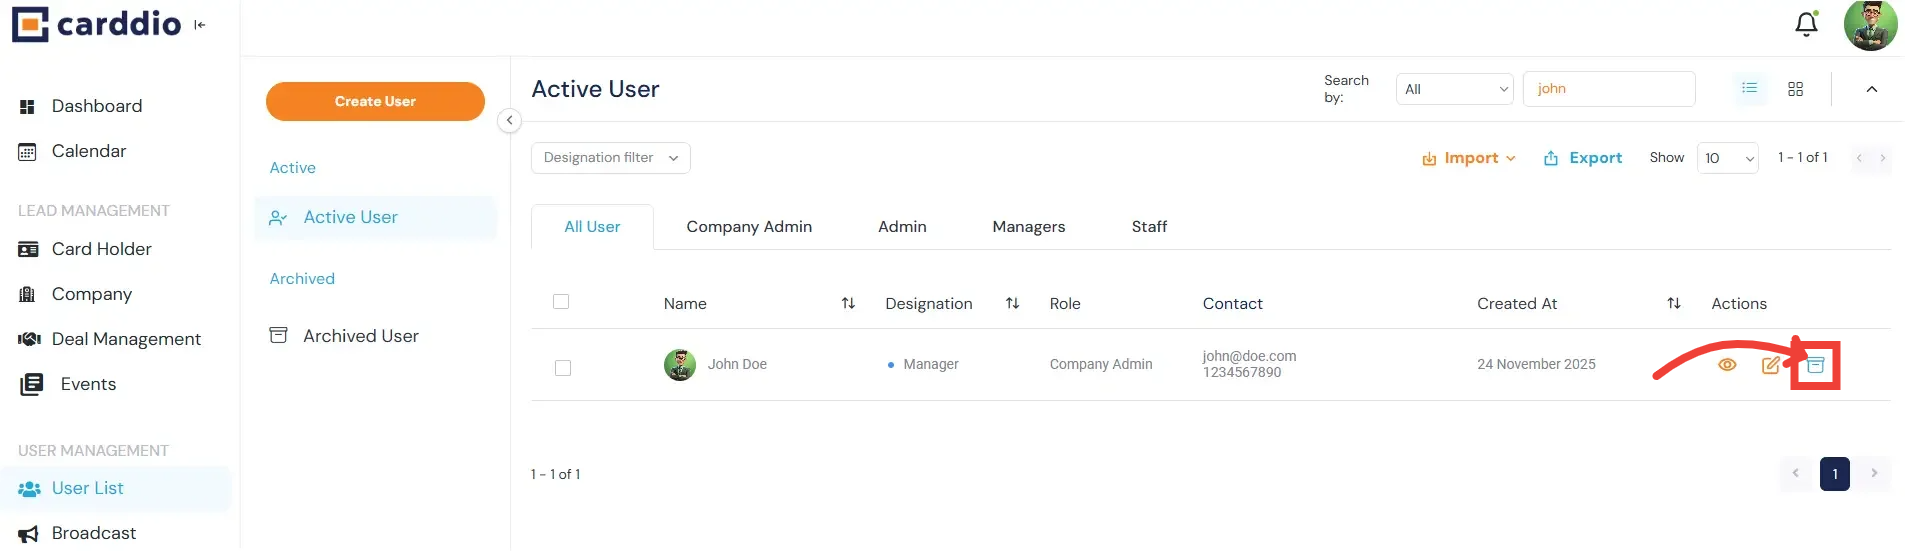Open the notification bell

coord(1806,24)
